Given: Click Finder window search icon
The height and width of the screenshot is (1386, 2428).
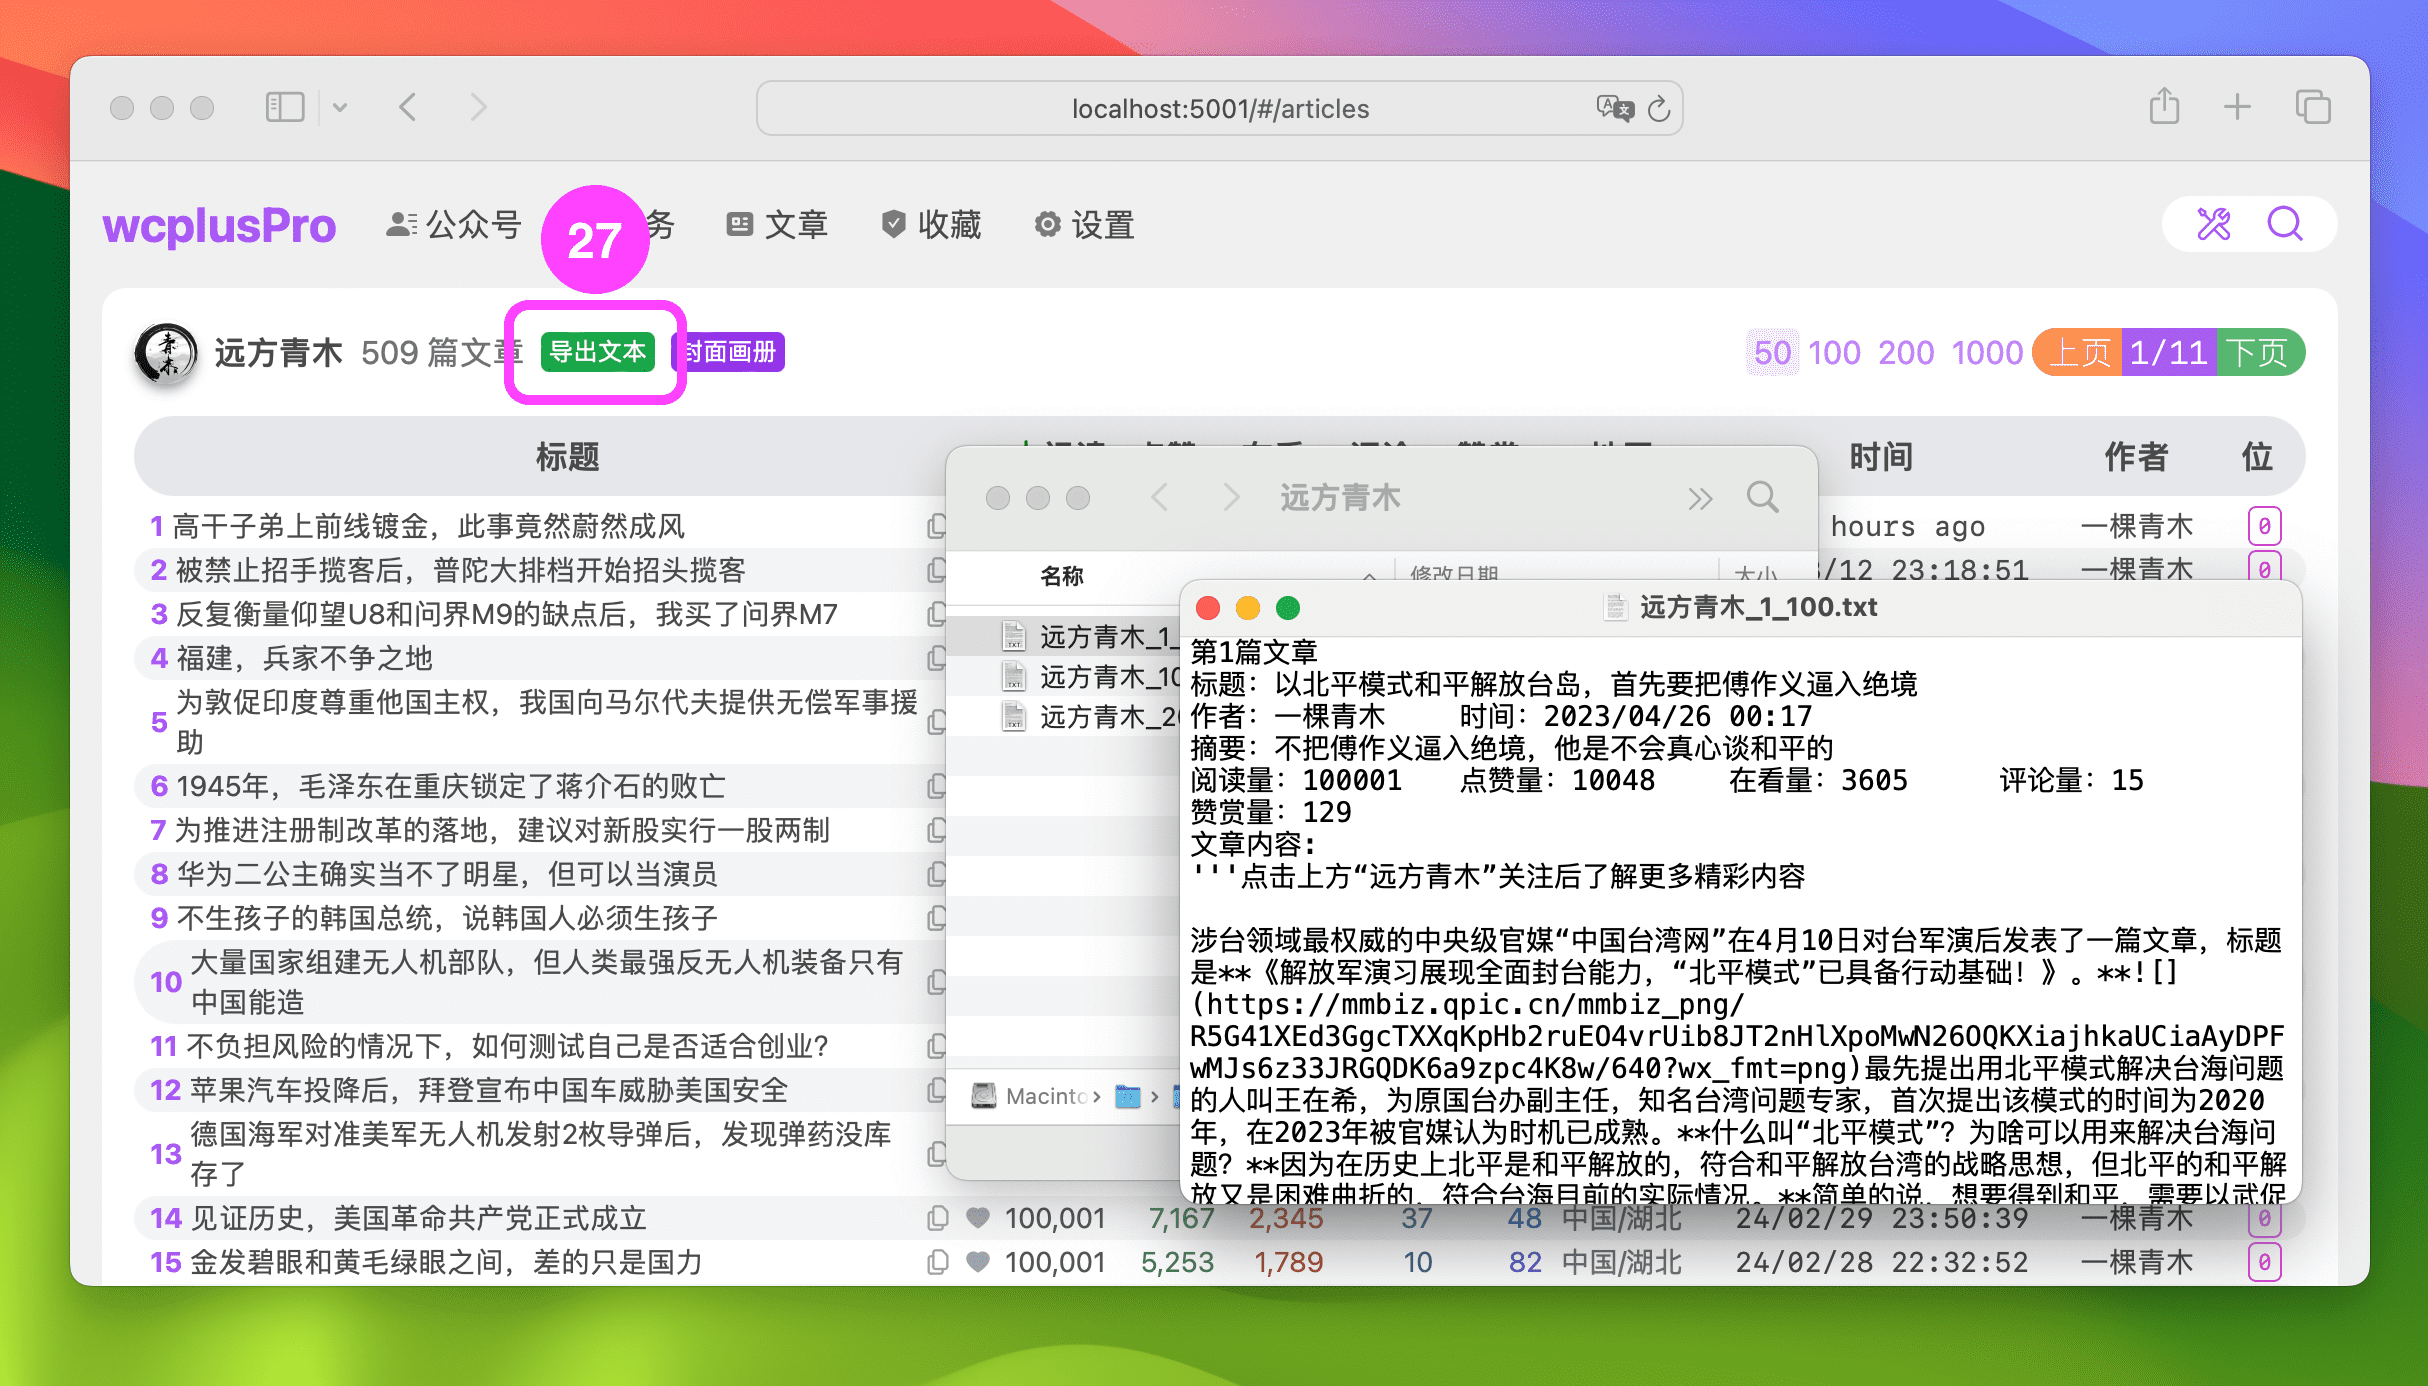Looking at the screenshot, I should [x=1762, y=497].
